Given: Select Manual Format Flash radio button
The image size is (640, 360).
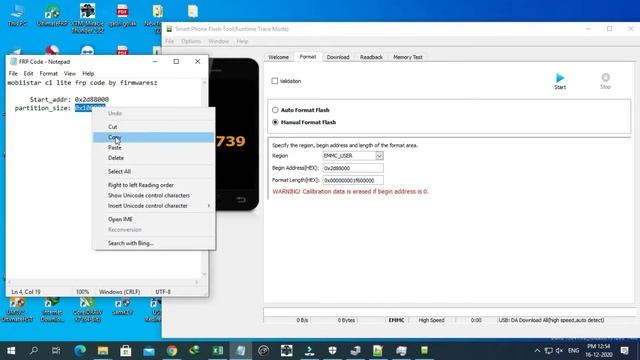Looking at the screenshot, I should (x=275, y=122).
